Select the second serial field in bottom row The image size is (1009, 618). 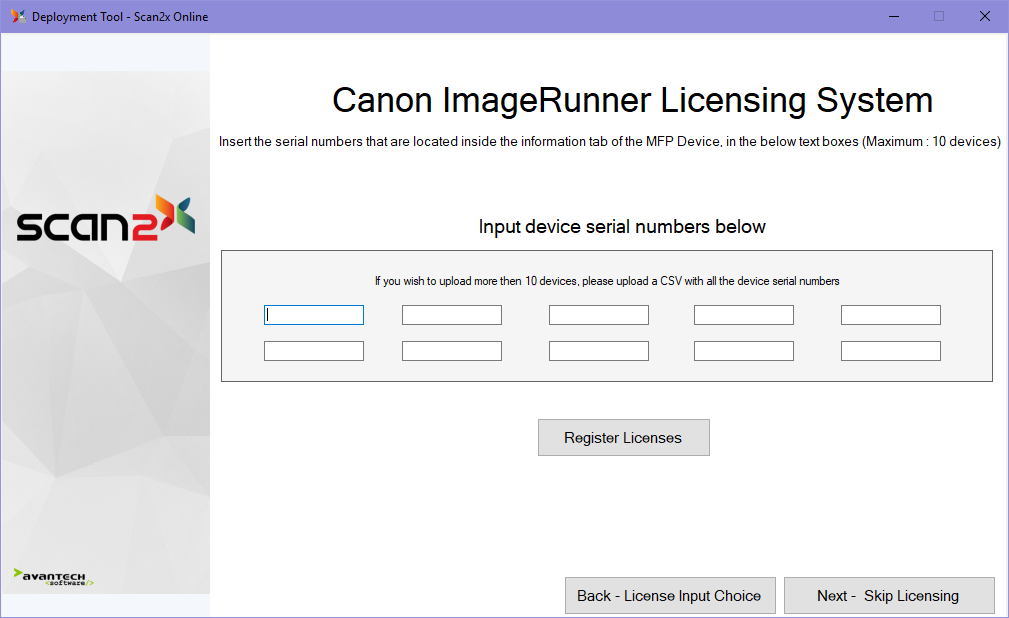[451, 351]
